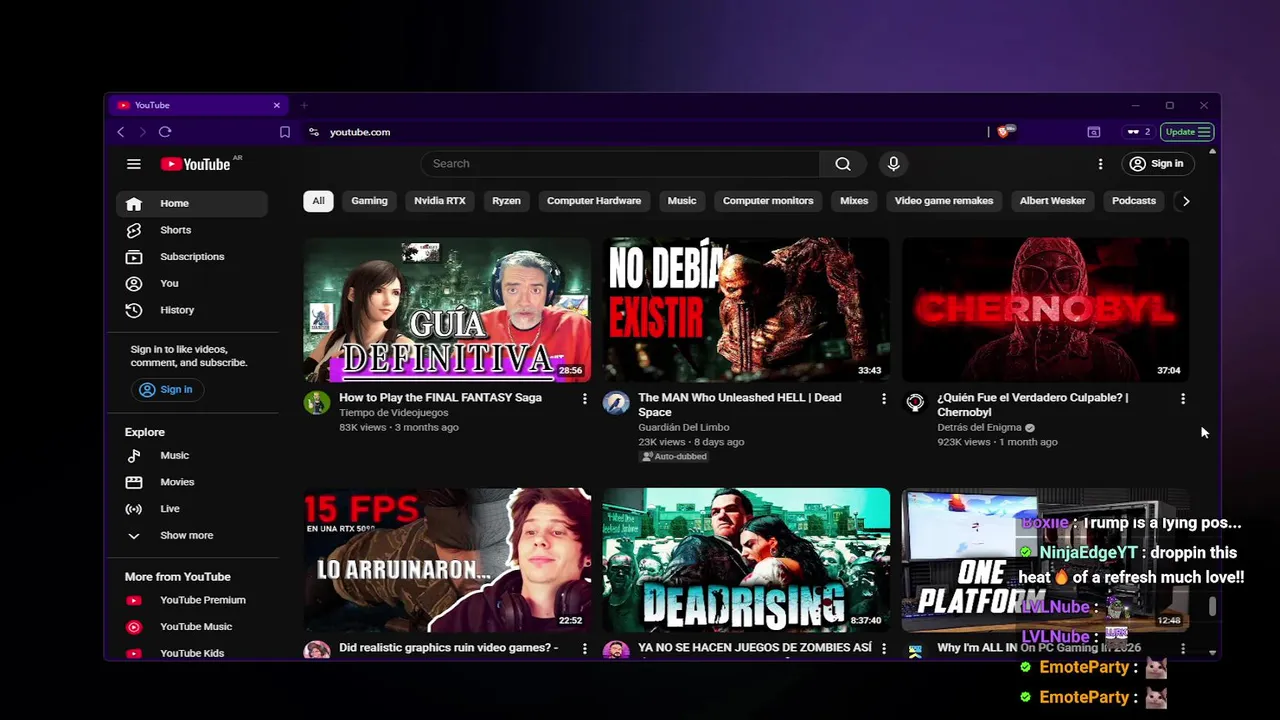Select the Computer monitors filter chip
Image resolution: width=1280 pixels, height=720 pixels.
pos(768,201)
